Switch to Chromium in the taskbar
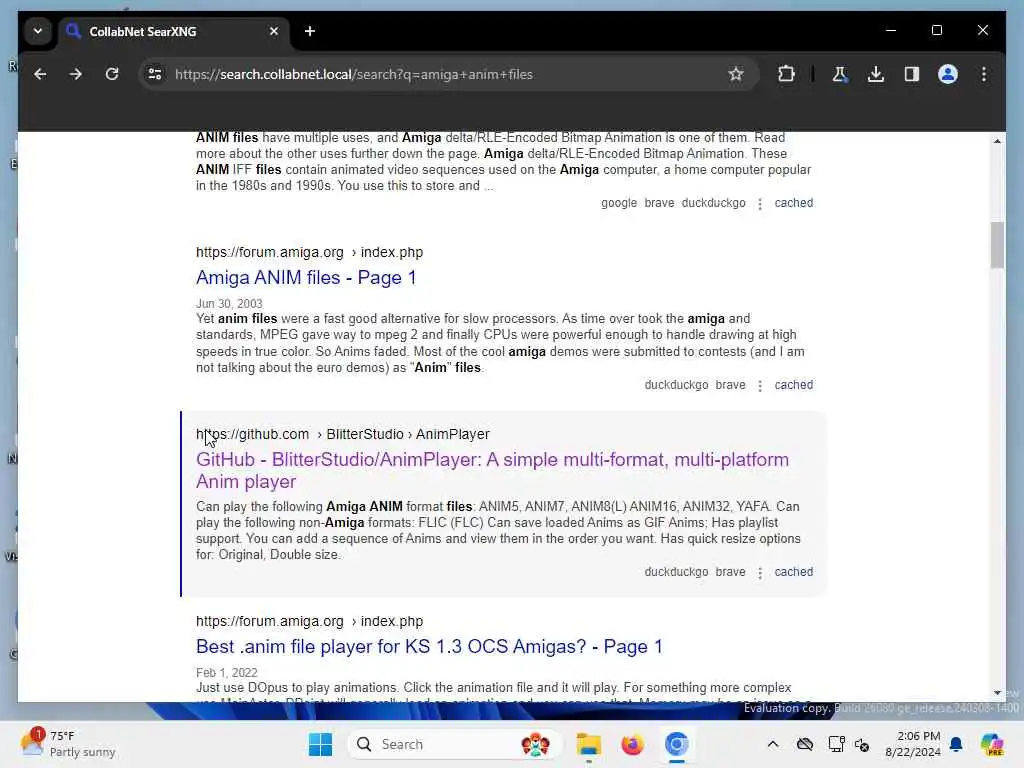This screenshot has height=768, width=1024. tap(677, 744)
